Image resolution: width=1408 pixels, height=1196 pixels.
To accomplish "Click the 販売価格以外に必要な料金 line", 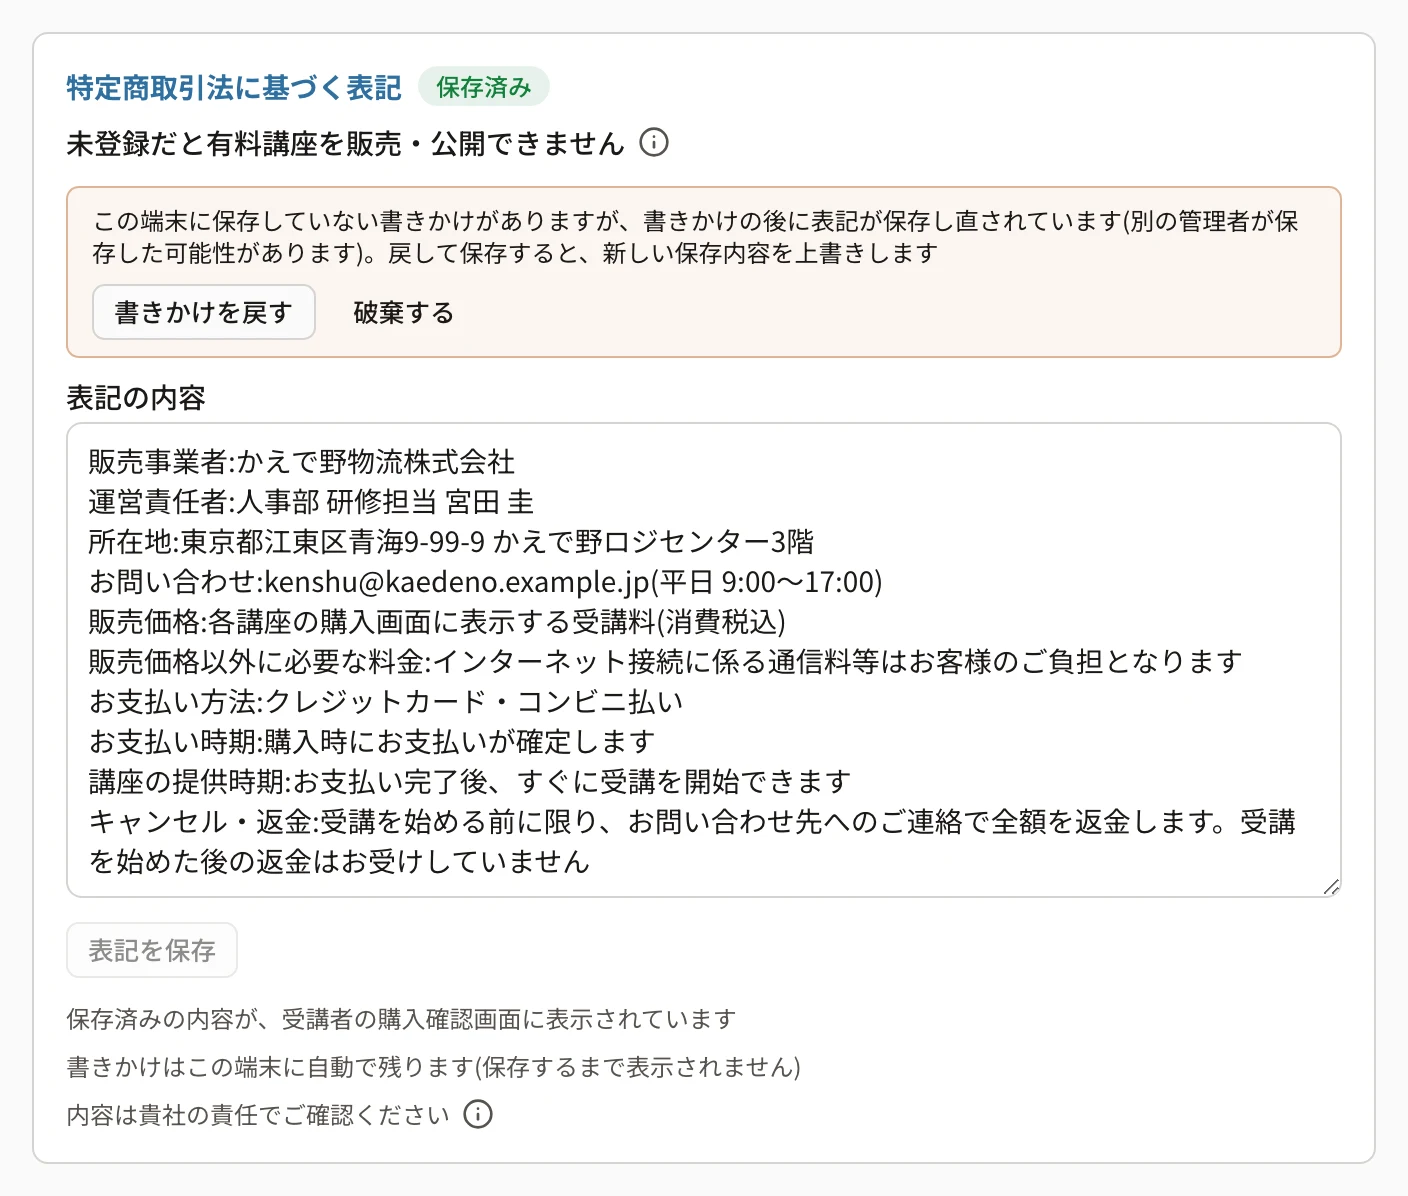I will 666,662.
